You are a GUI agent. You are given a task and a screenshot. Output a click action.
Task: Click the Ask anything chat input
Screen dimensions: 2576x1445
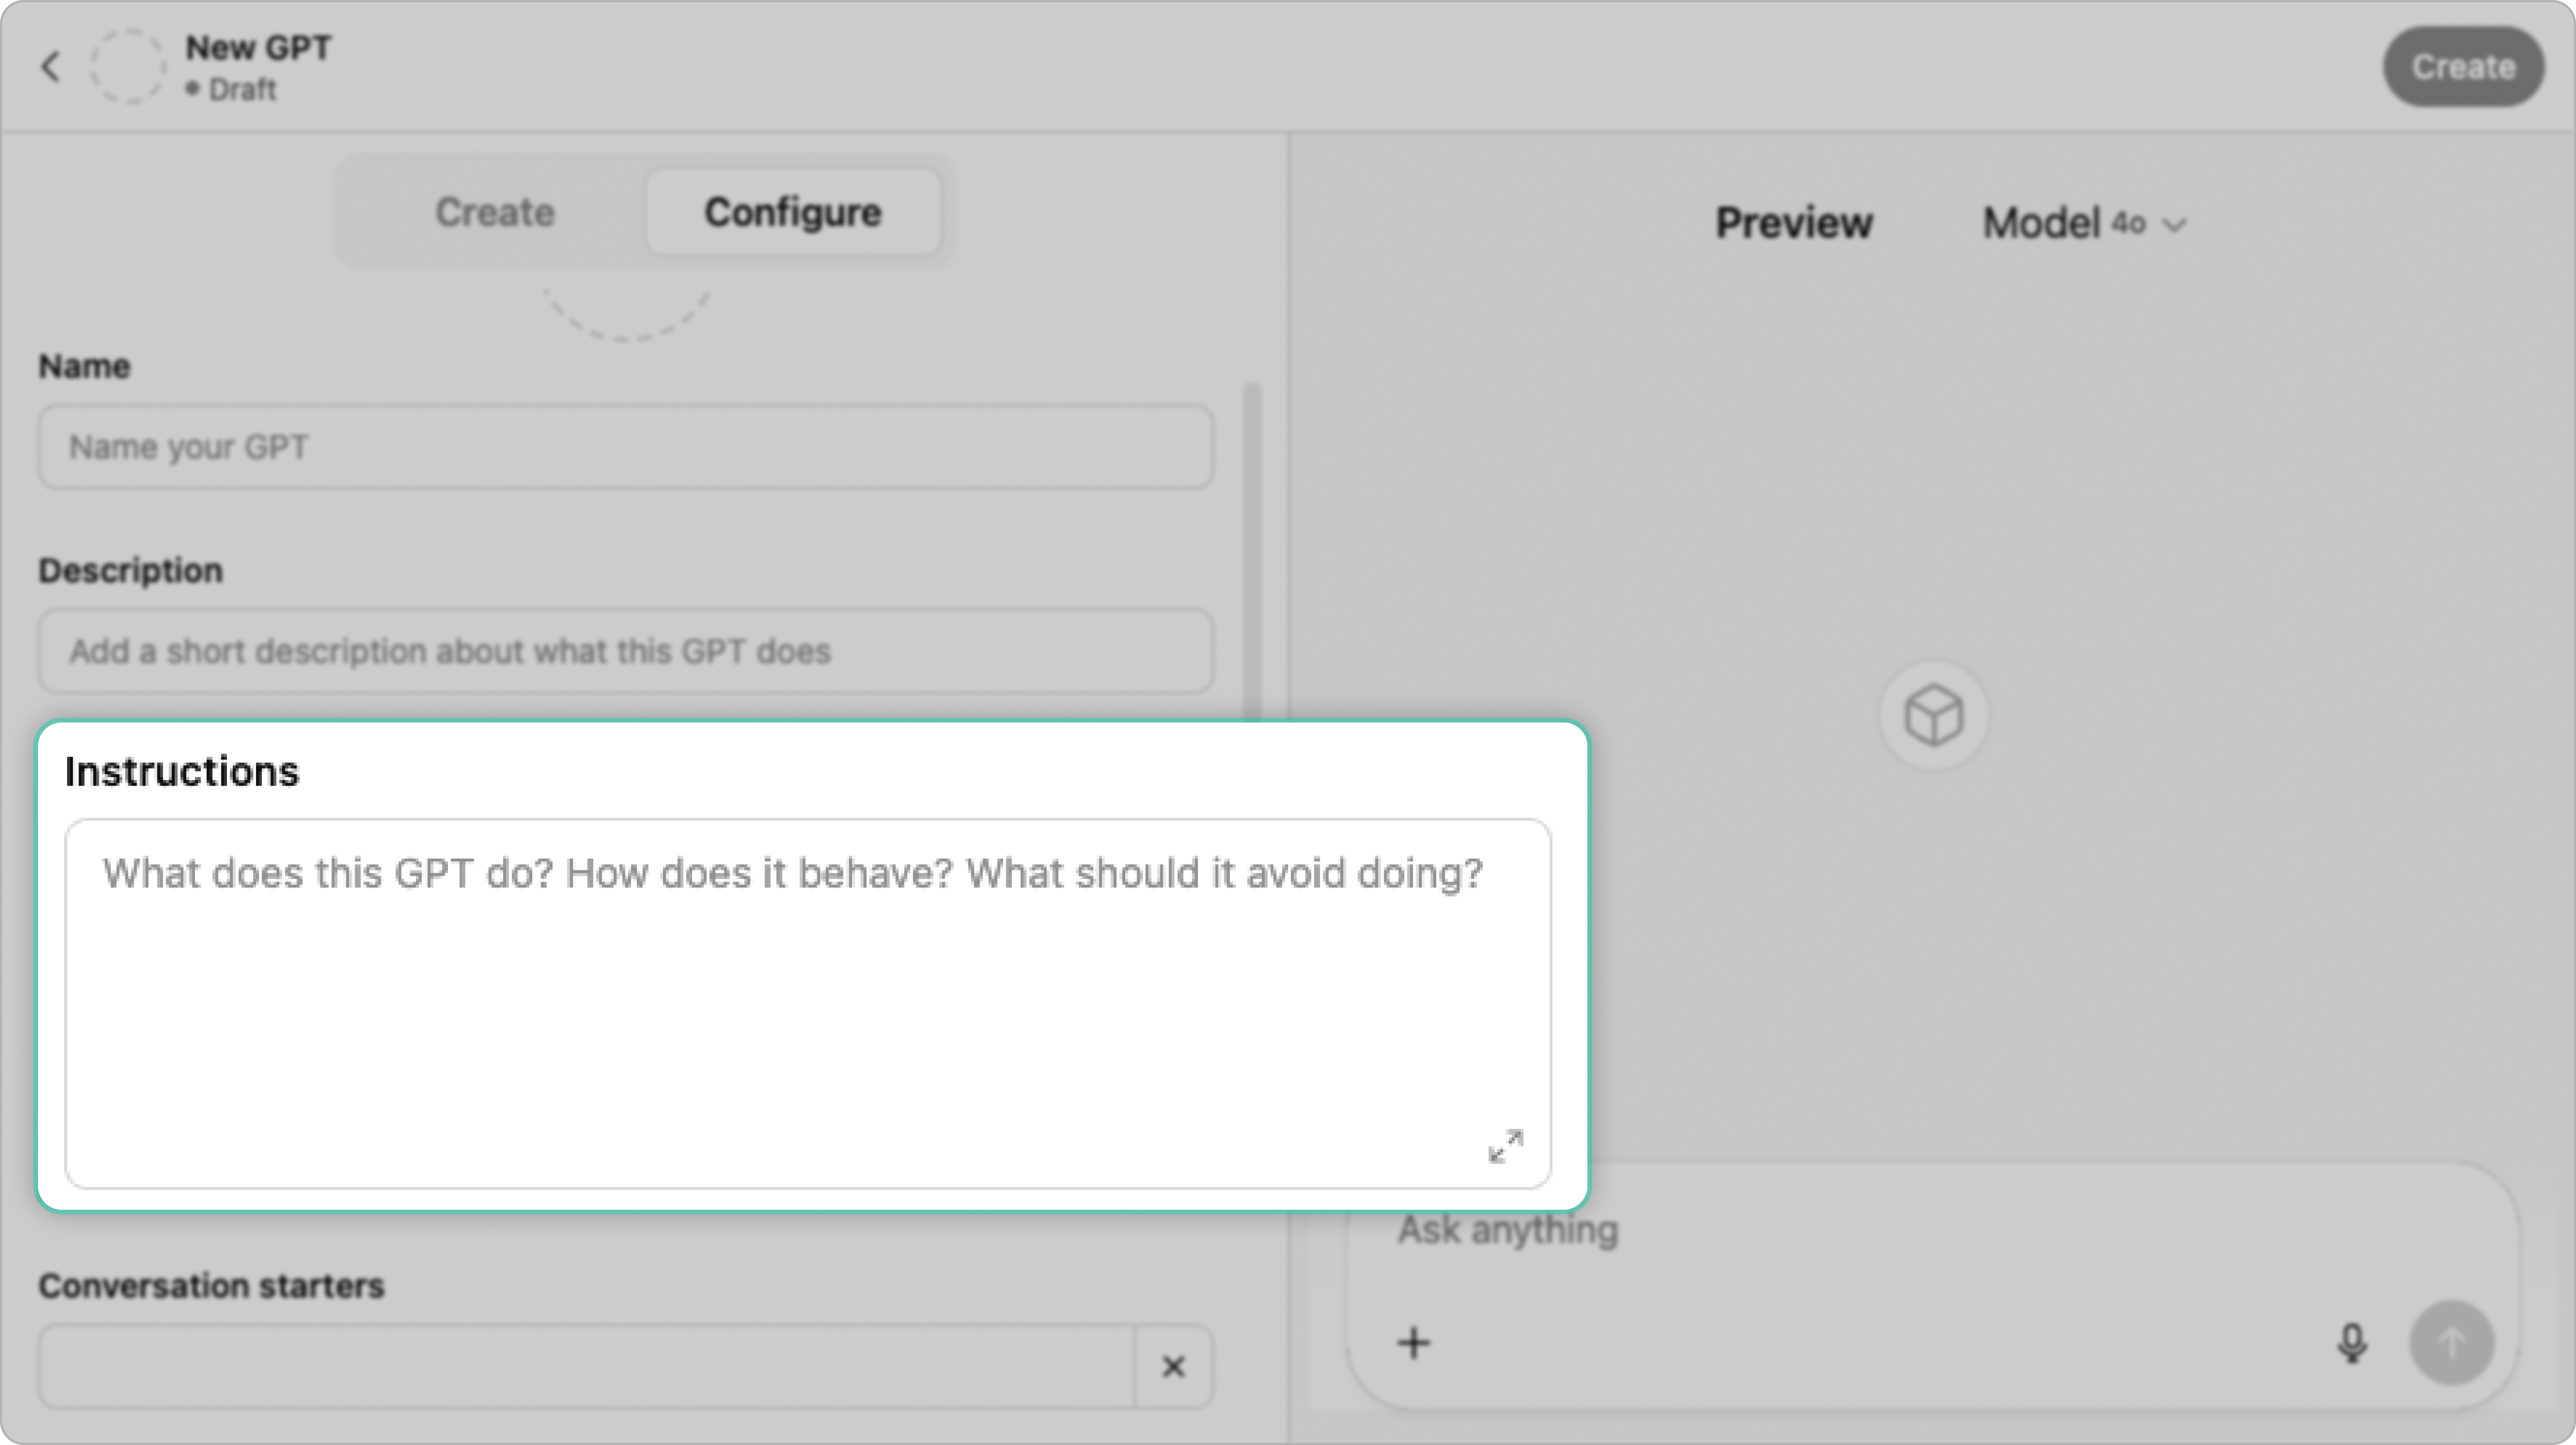pos(1850,1230)
